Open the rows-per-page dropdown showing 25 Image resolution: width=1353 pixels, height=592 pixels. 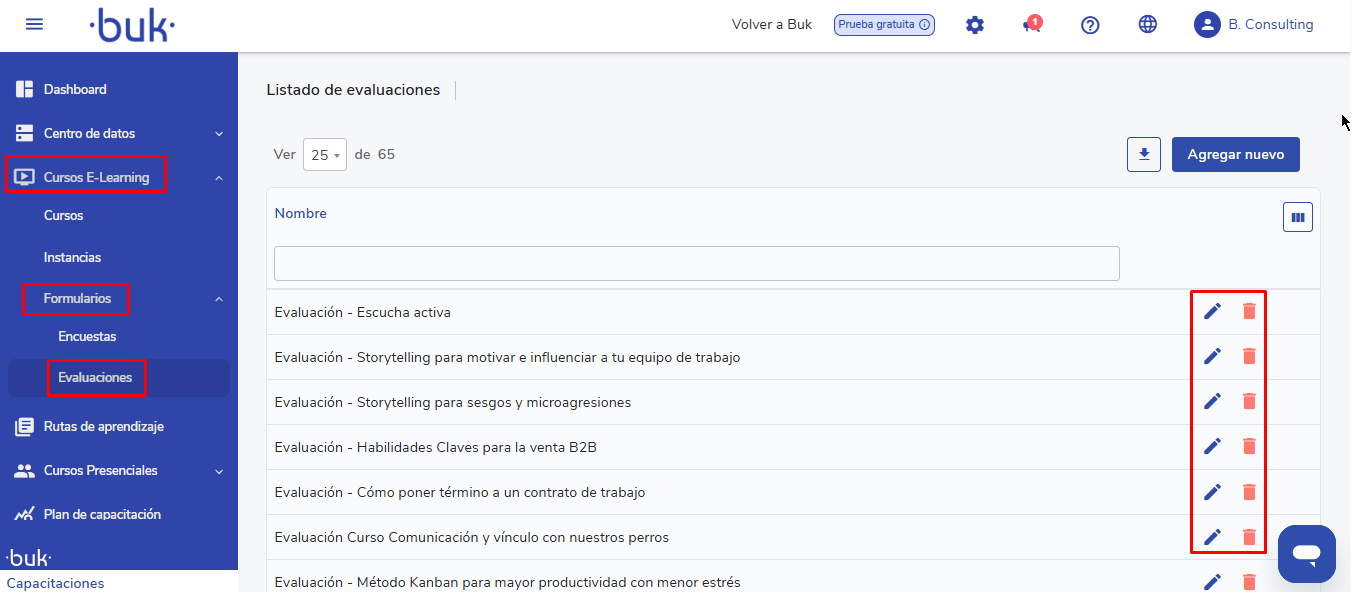click(x=325, y=155)
